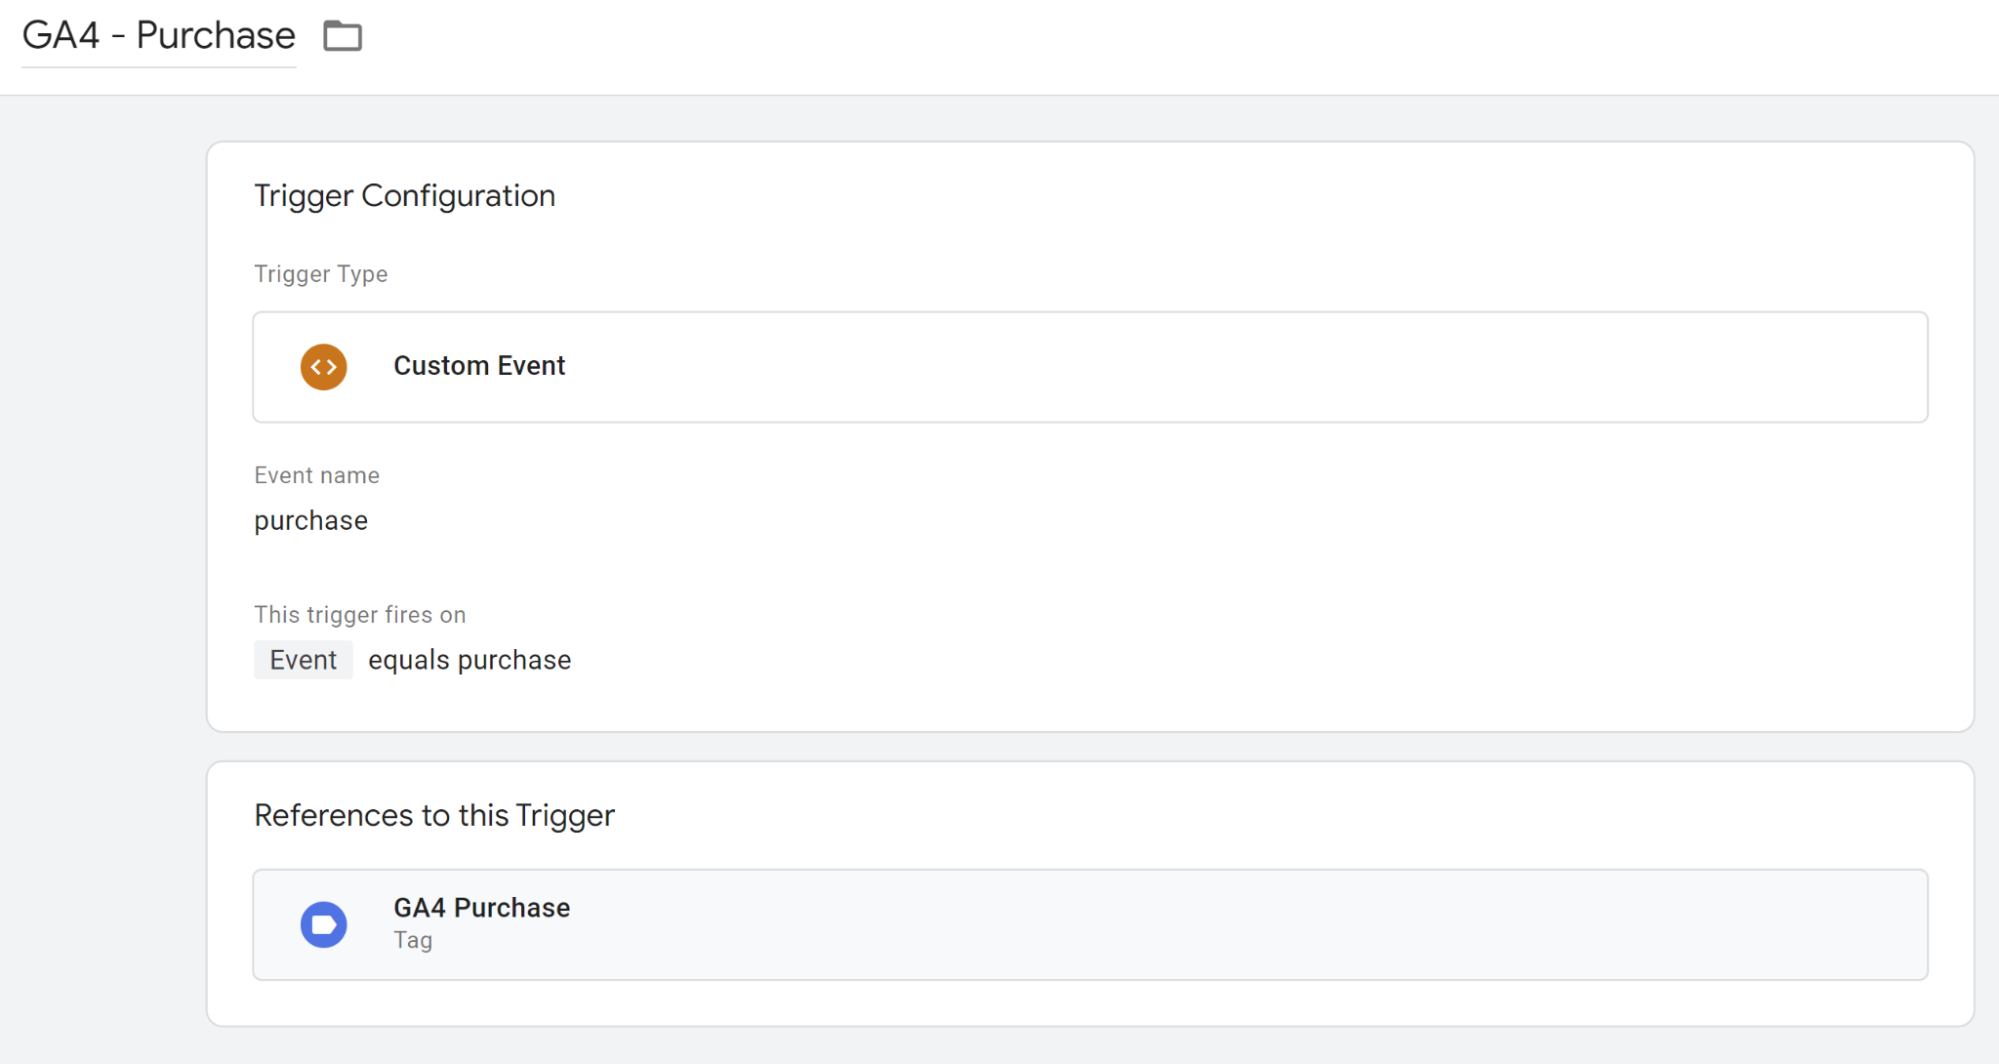Click the Event name label
This screenshot has height=1064, width=1999.
point(316,475)
